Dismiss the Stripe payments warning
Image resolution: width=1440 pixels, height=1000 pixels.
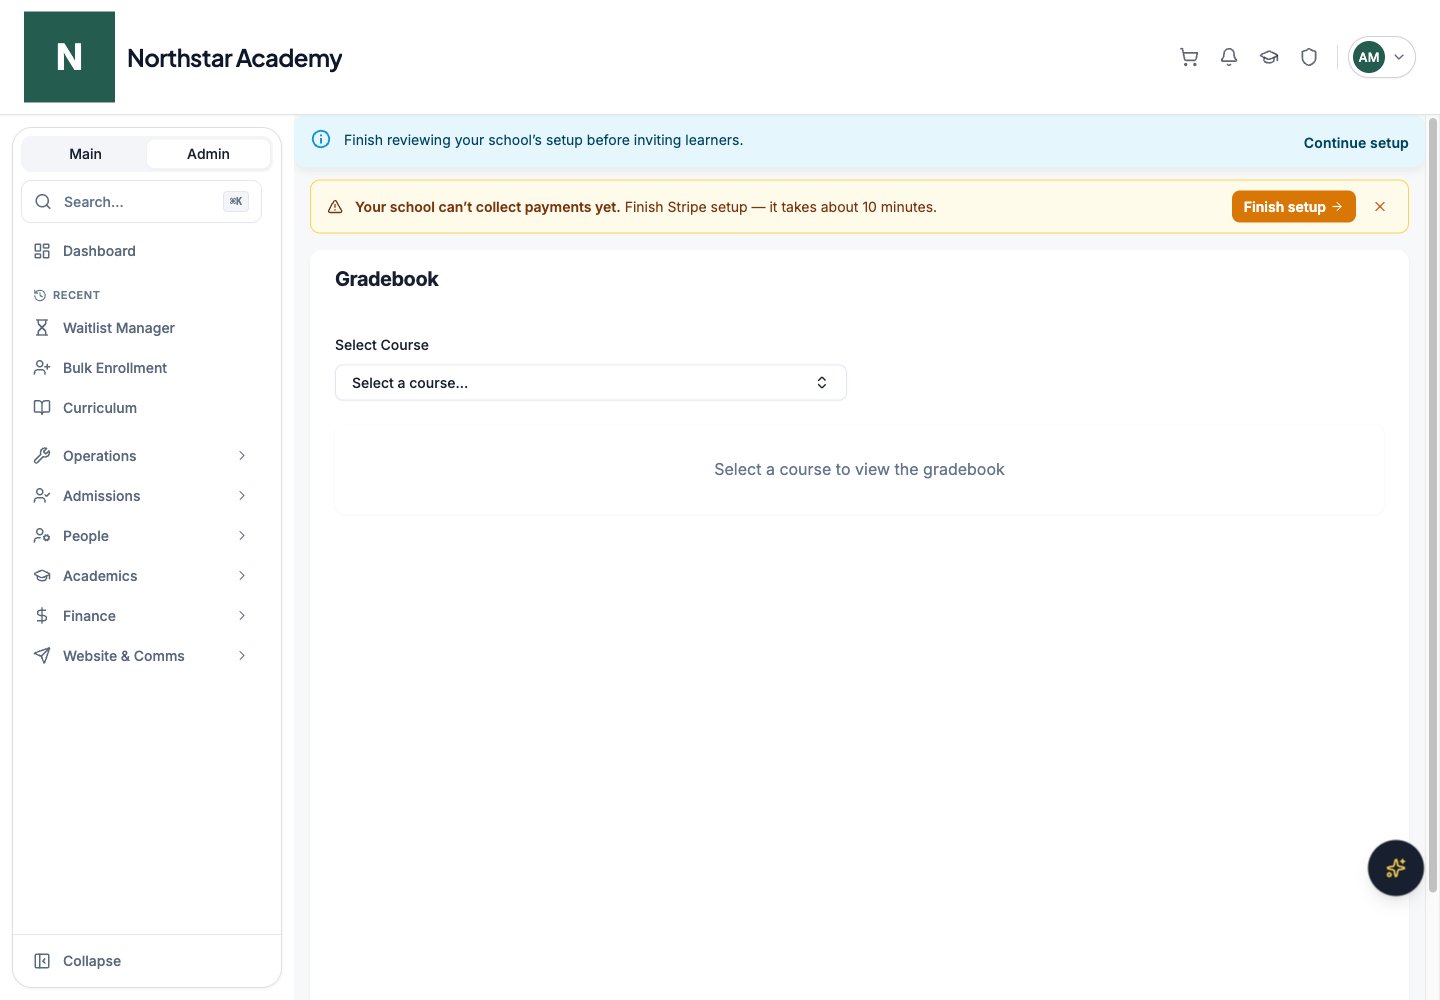tap(1380, 207)
